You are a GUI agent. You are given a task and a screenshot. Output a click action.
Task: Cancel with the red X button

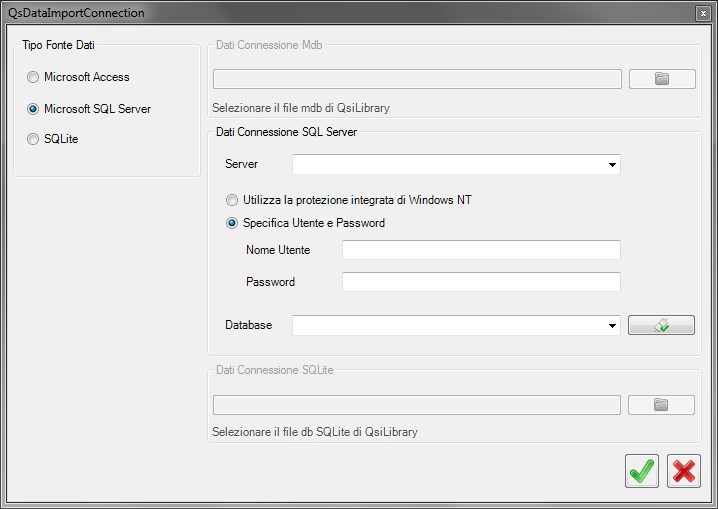pos(684,471)
